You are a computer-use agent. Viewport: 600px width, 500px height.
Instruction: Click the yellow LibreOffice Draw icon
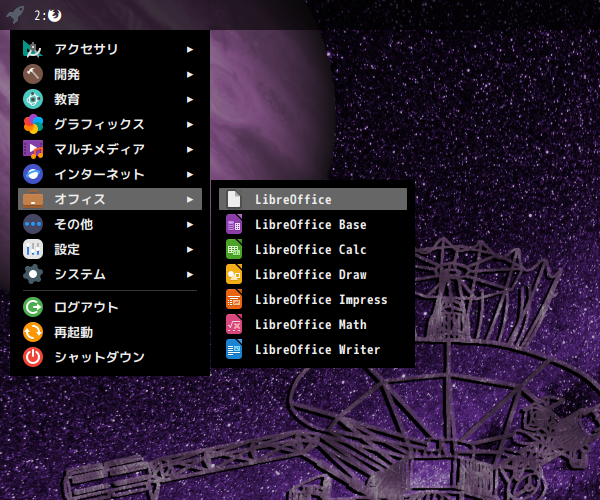click(x=234, y=274)
